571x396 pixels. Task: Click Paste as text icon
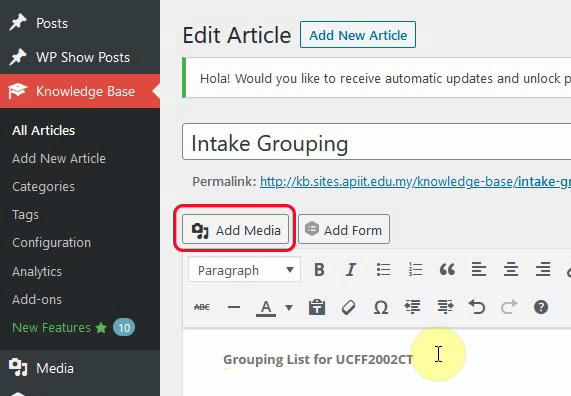point(317,307)
